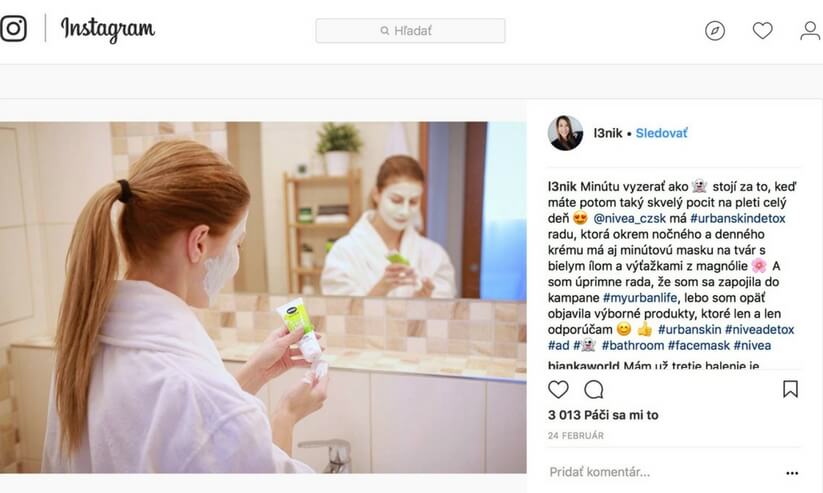
Task: Click the Instagram camera logo icon
Action: coord(13,28)
